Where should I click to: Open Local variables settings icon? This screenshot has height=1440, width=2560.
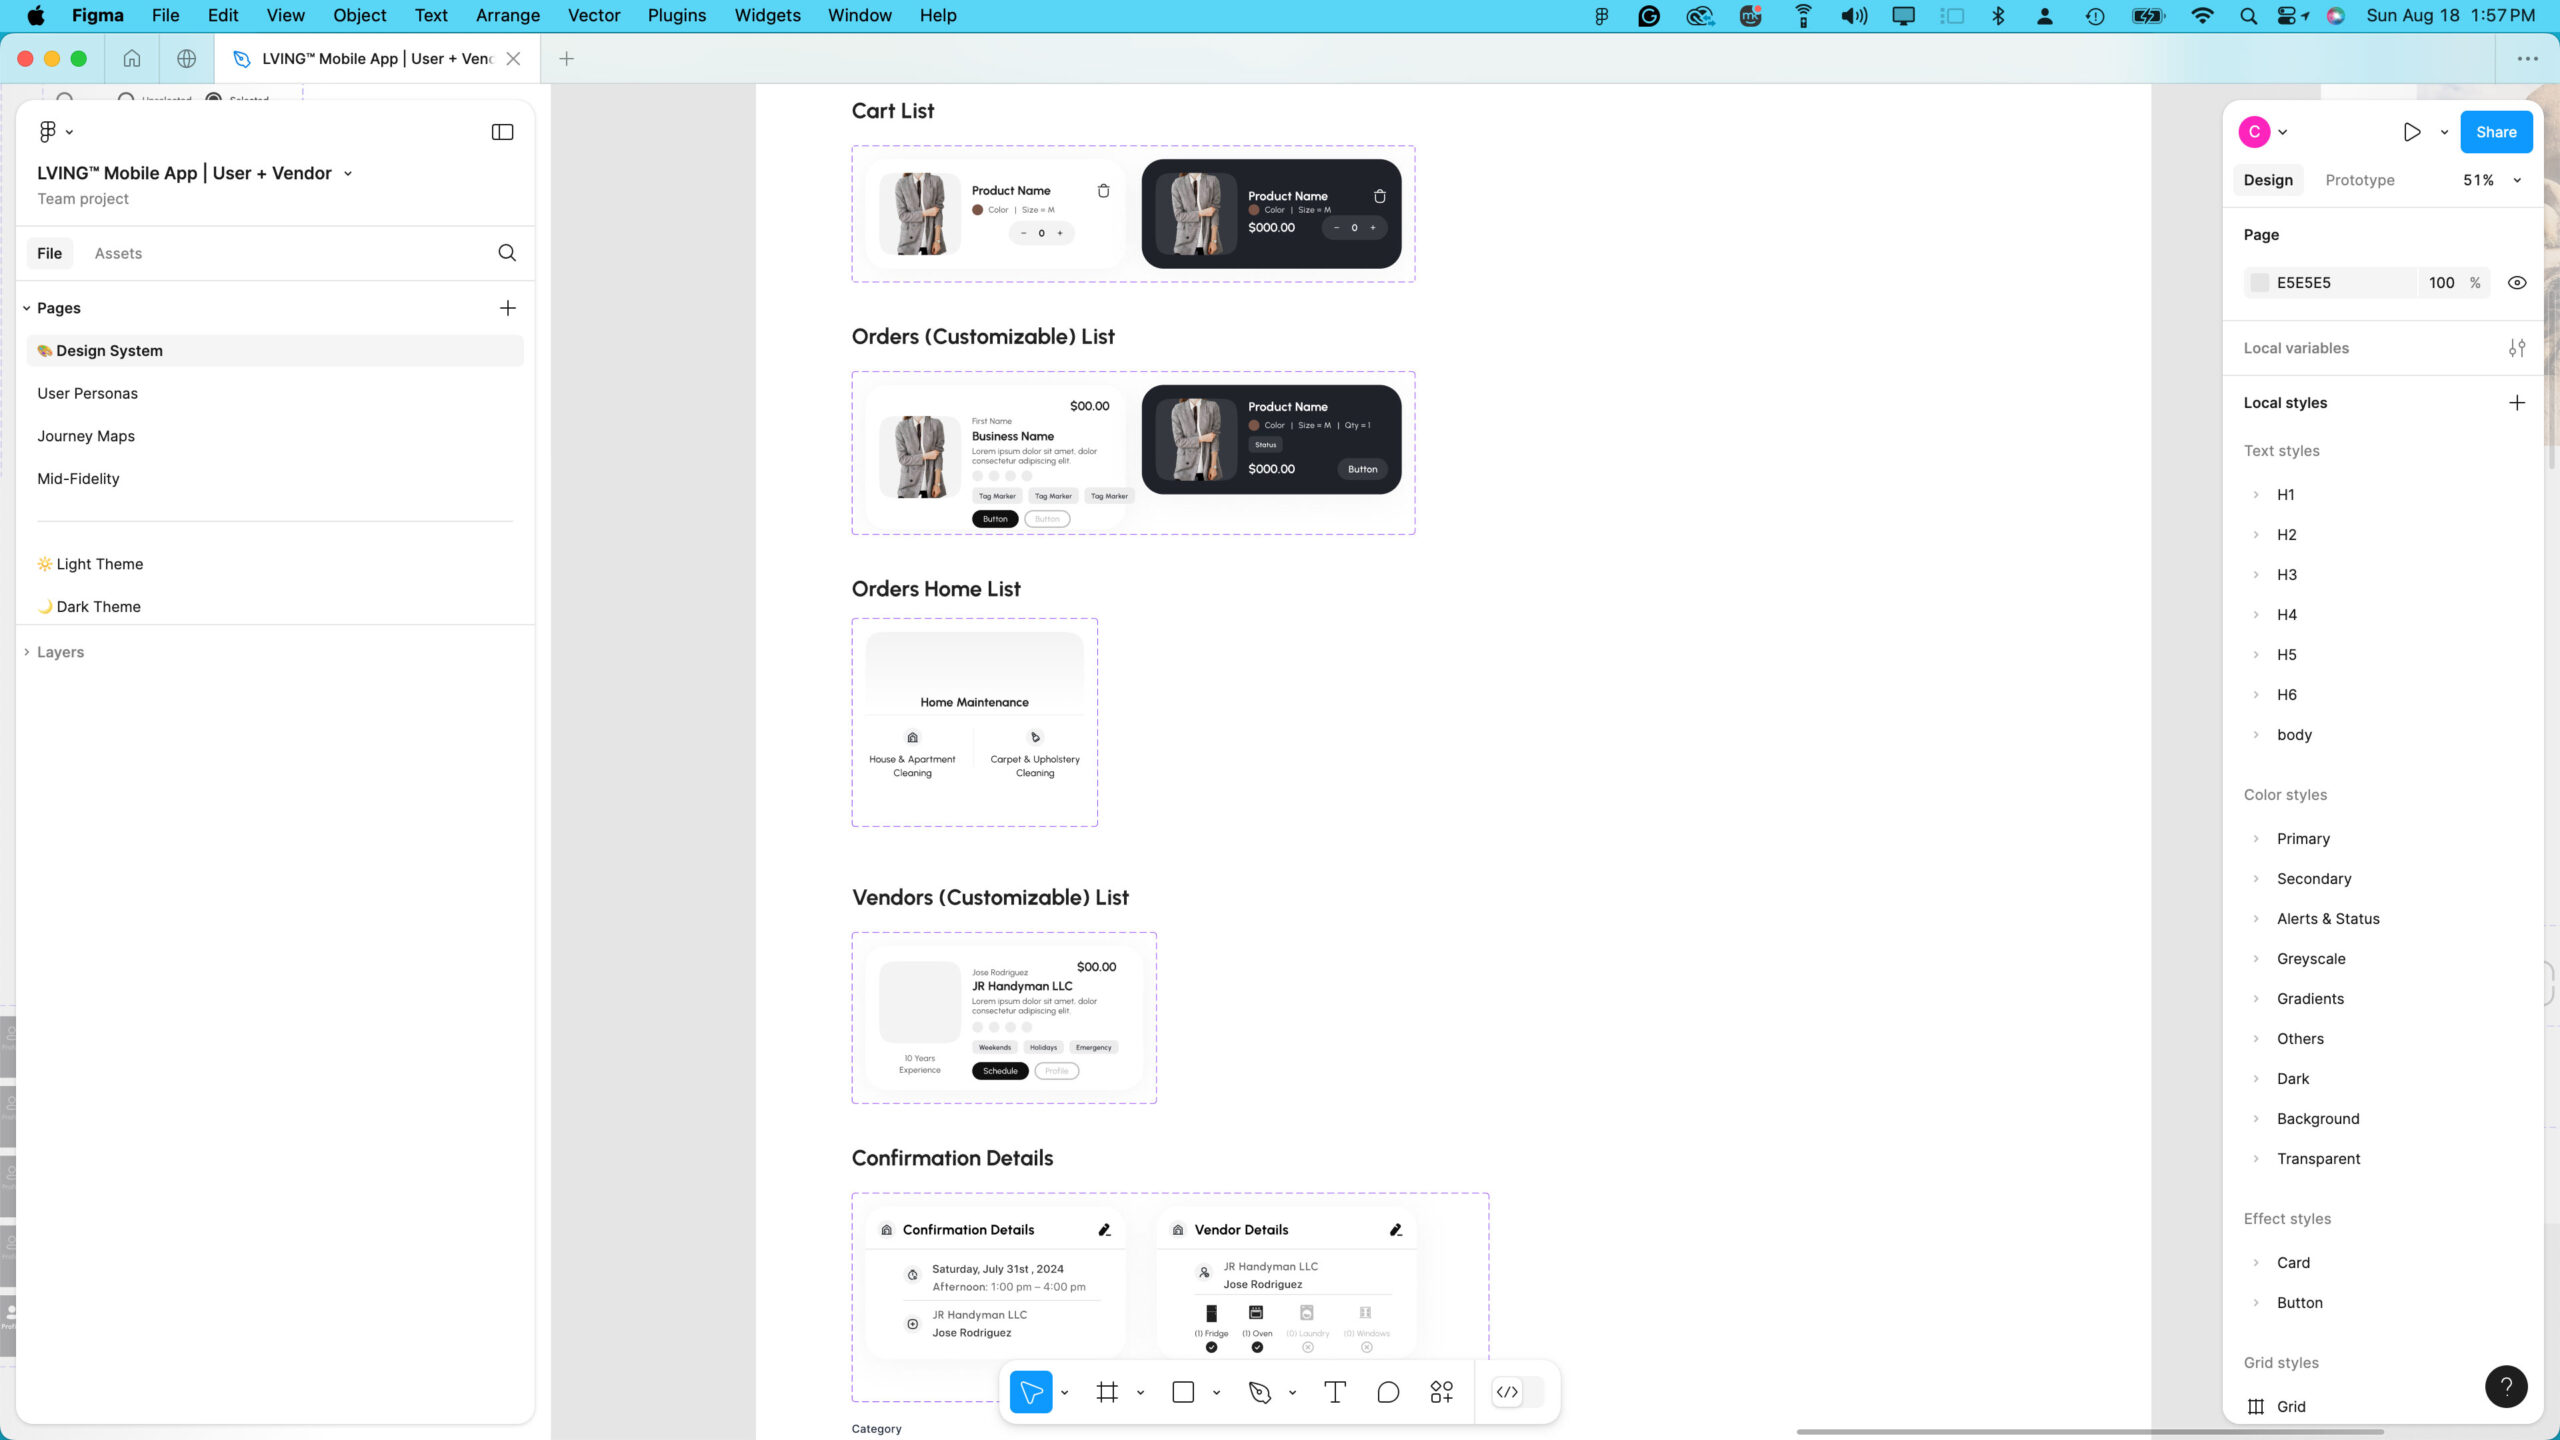tap(2517, 348)
